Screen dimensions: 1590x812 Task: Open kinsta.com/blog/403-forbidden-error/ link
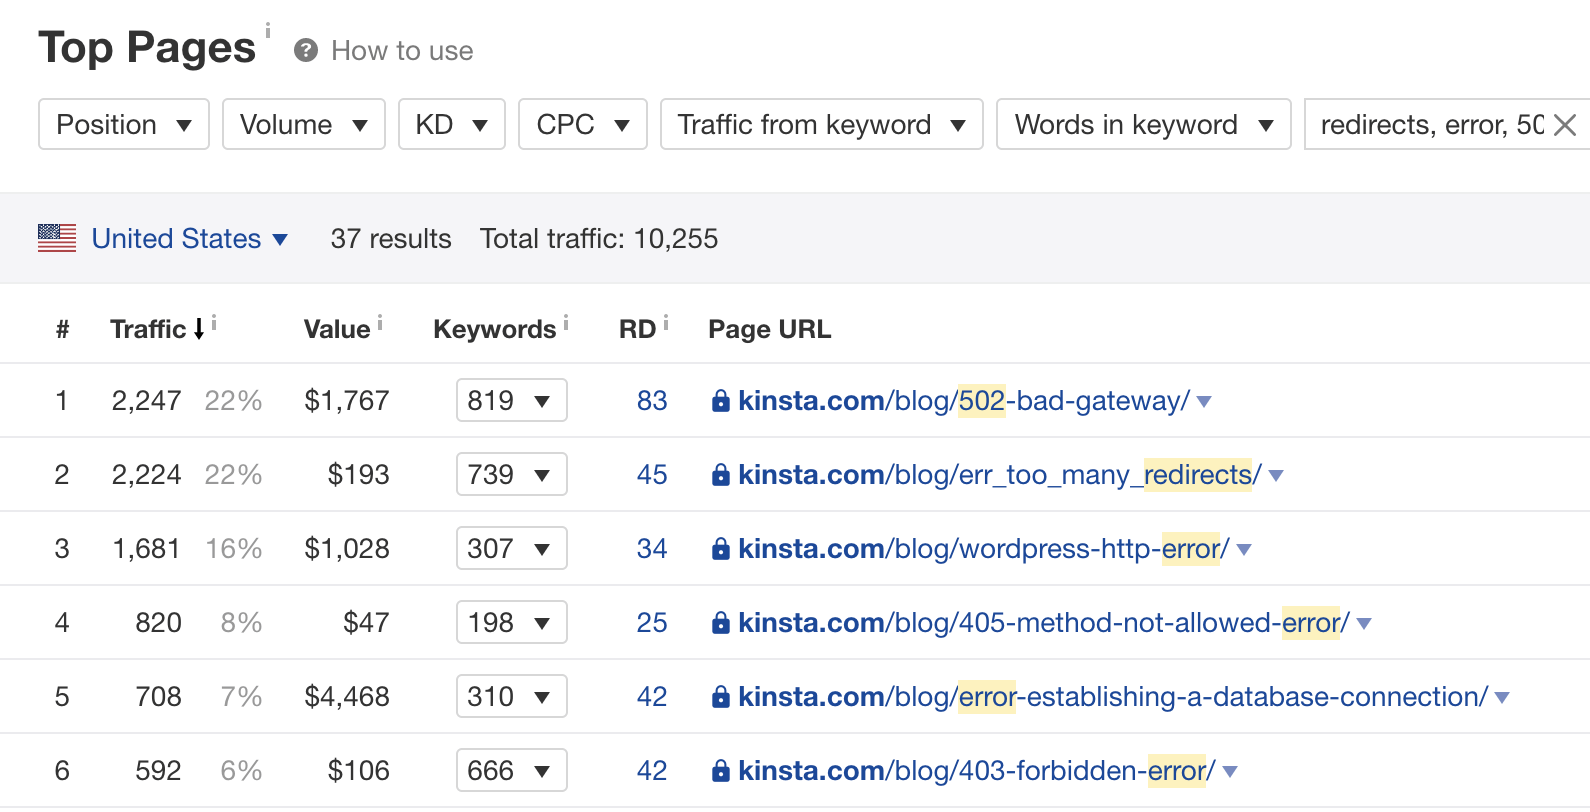click(977, 771)
